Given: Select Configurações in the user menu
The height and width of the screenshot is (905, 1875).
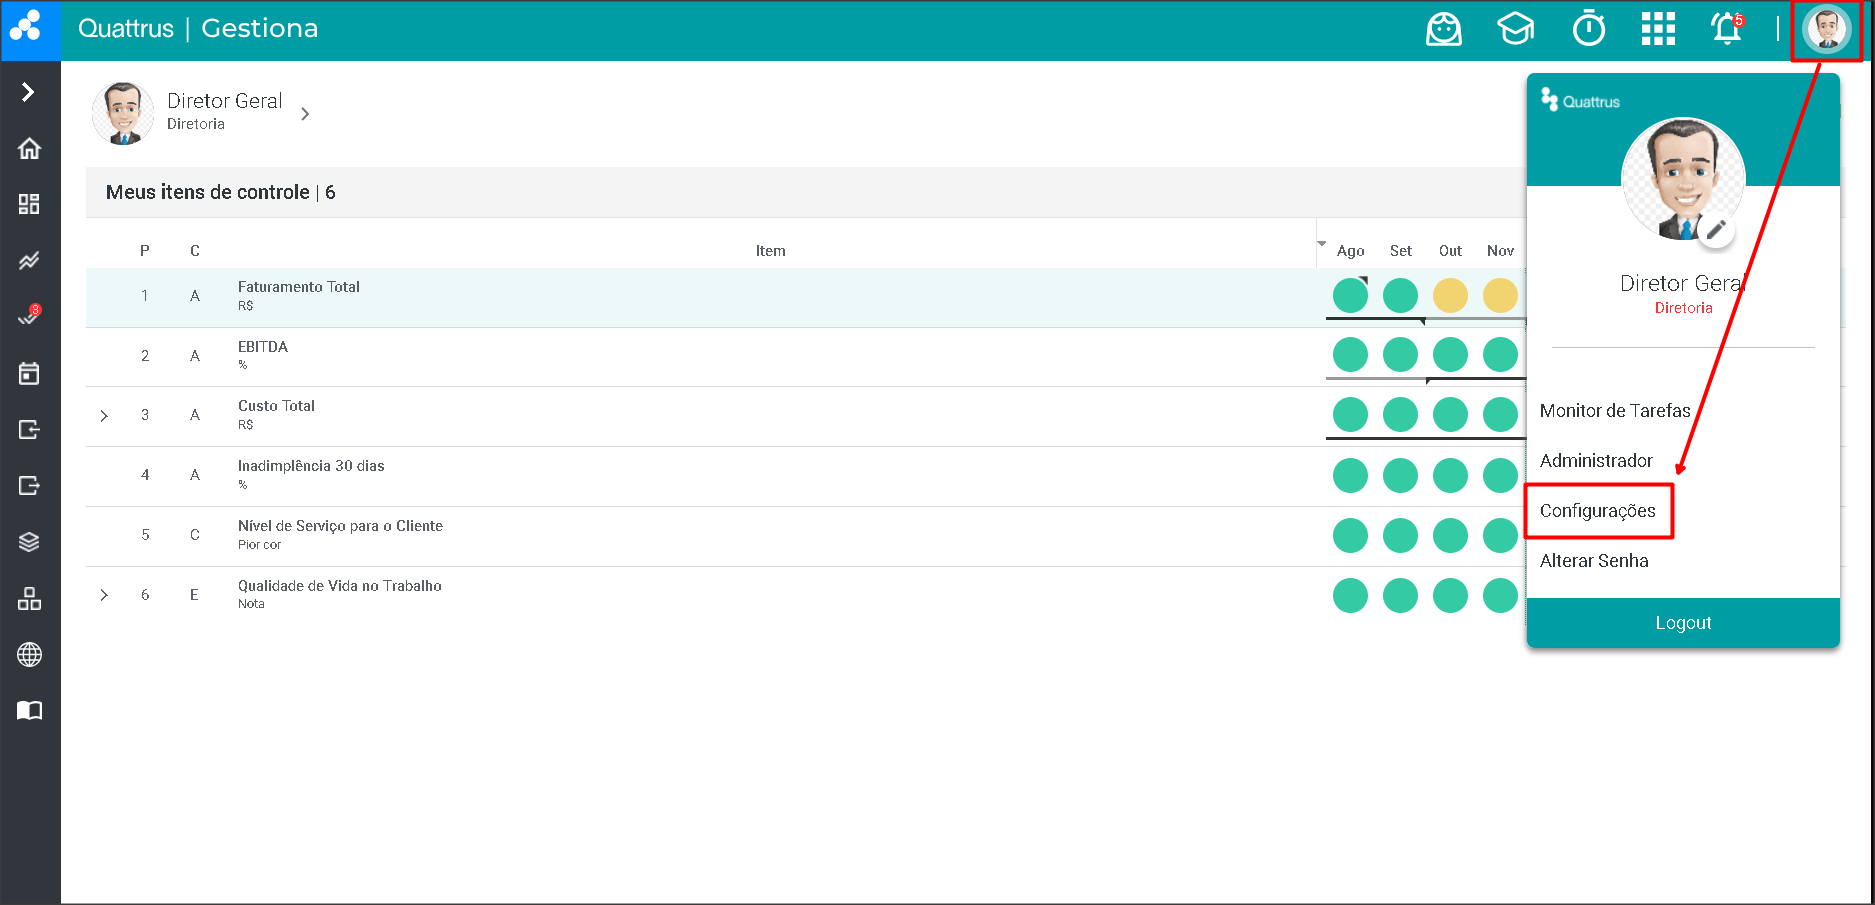Looking at the screenshot, I should point(1597,511).
